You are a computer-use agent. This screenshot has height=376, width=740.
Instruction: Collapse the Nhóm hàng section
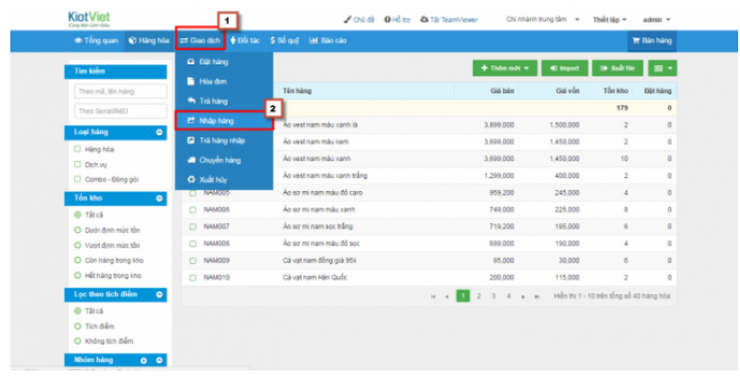[x=159, y=361]
